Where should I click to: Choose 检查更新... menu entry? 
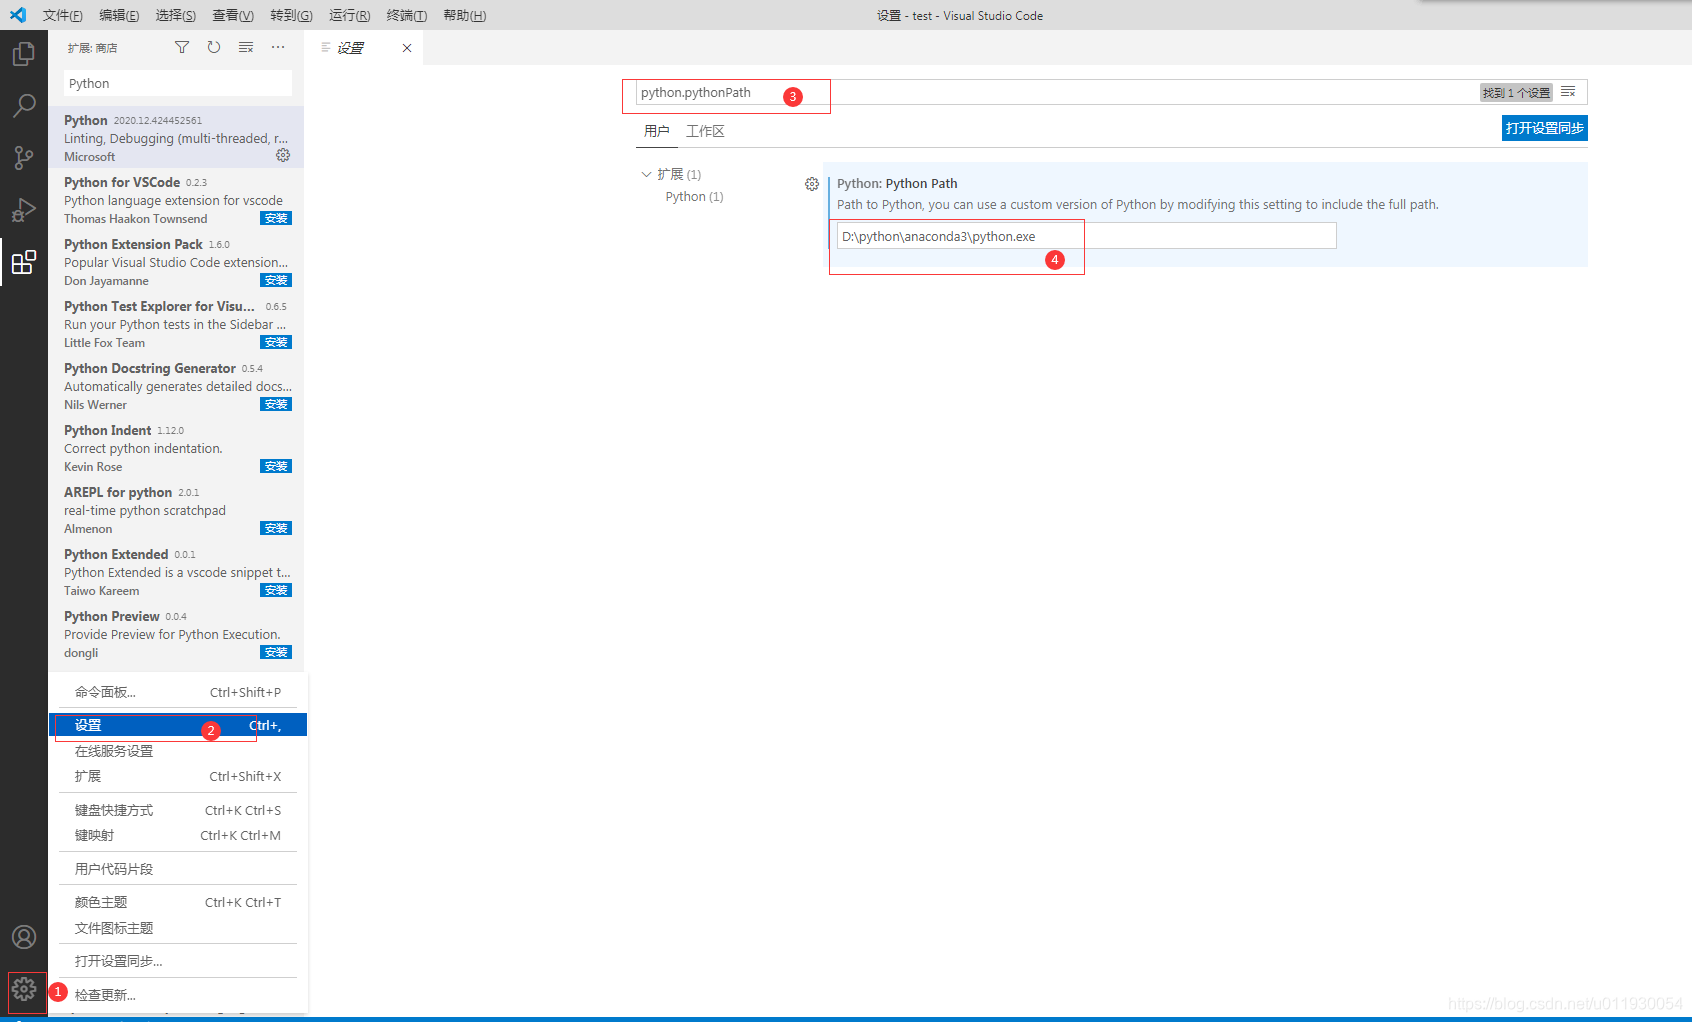tap(178, 995)
